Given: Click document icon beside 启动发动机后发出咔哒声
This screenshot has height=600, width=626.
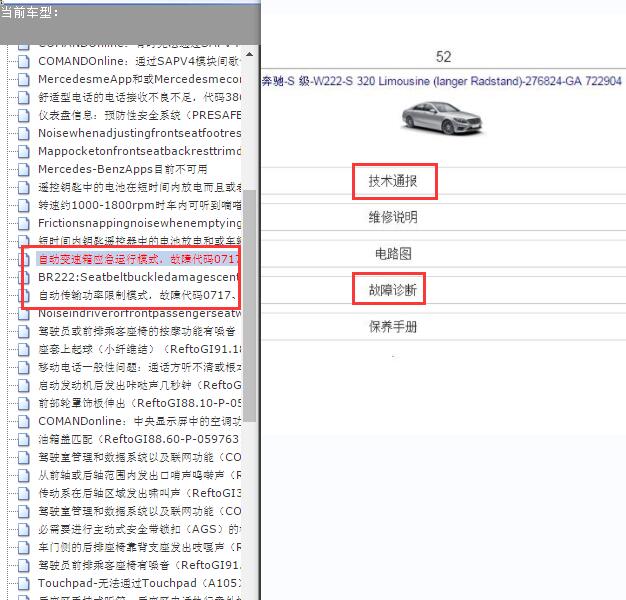Looking at the screenshot, I should tap(24, 385).
